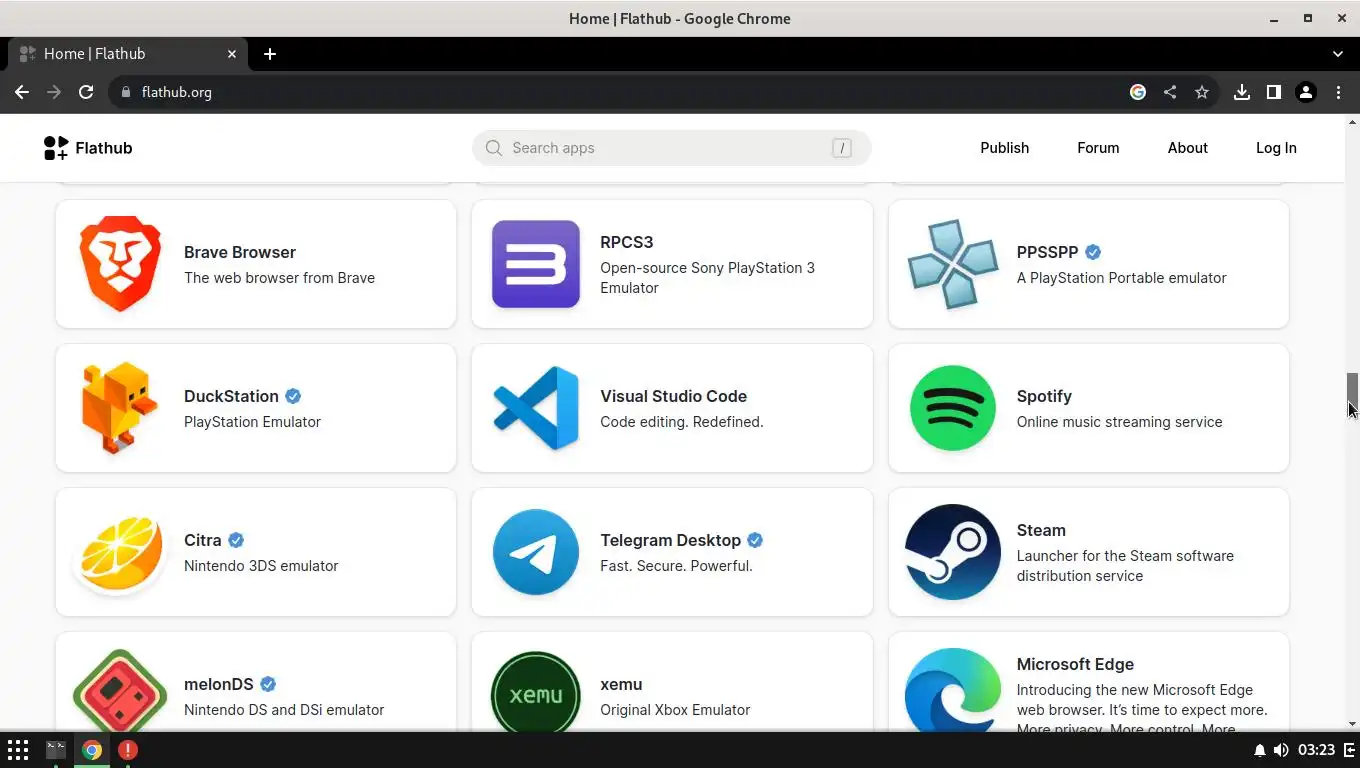Open the Steam logo icon
The height and width of the screenshot is (768, 1360).
pyautogui.click(x=953, y=552)
